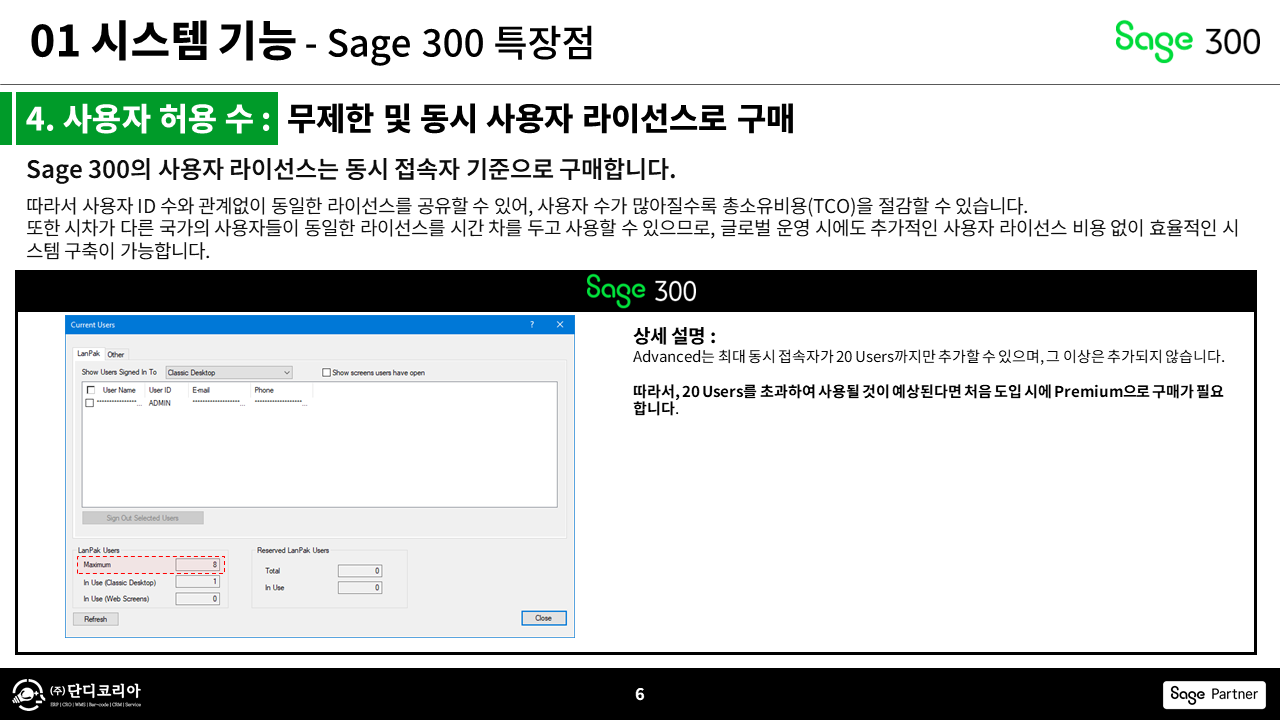Click the Sage 300 logo at top right
The image size is (1280, 720).
[x=1187, y=41]
